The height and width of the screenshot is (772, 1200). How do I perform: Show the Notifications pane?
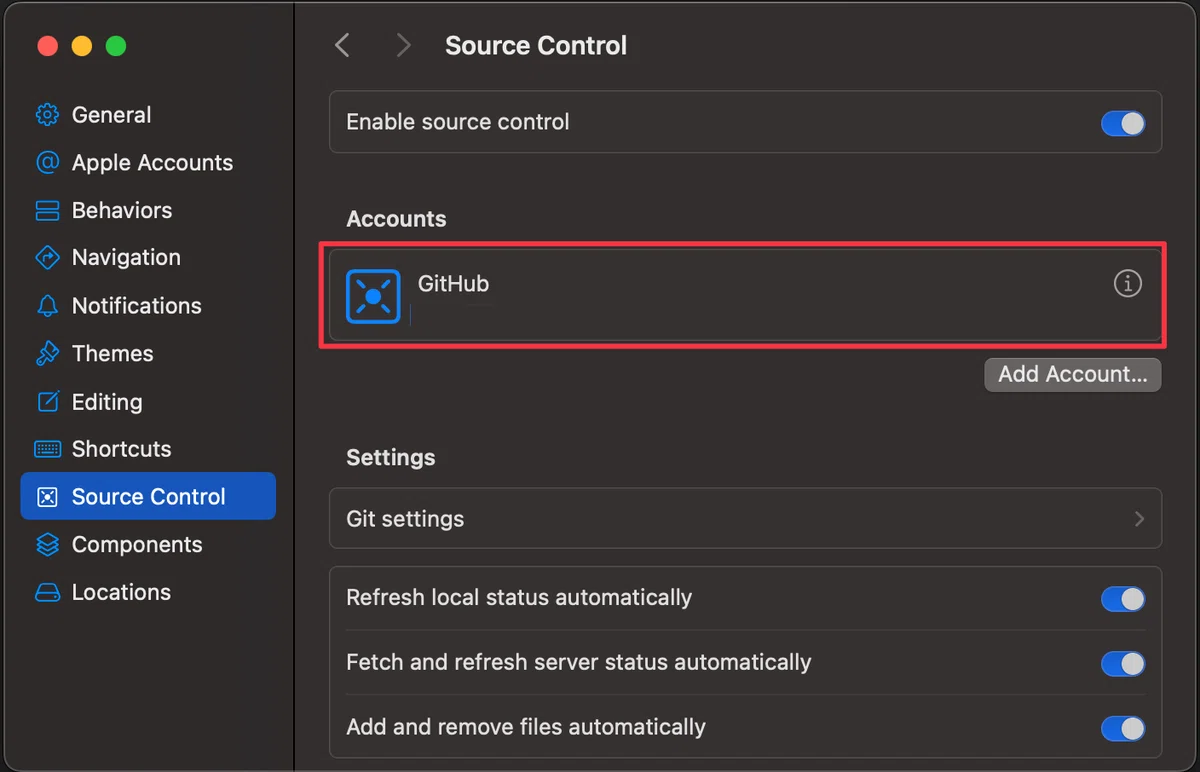coord(148,306)
